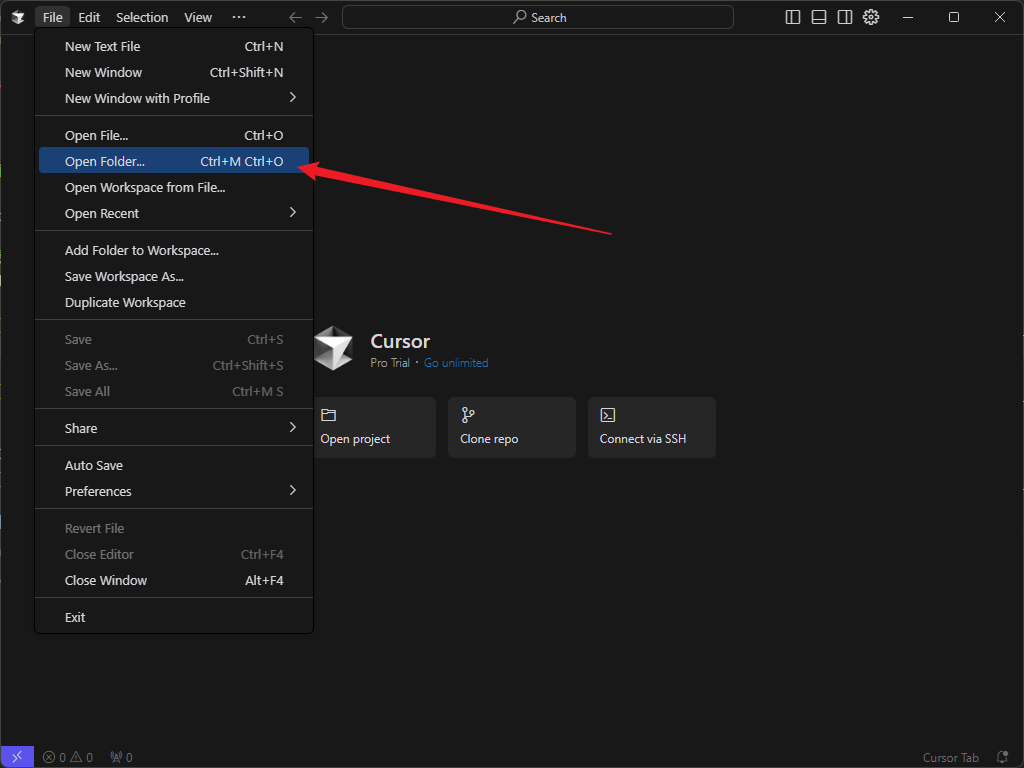Choose New Text File
The width and height of the screenshot is (1024, 768).
174,46
